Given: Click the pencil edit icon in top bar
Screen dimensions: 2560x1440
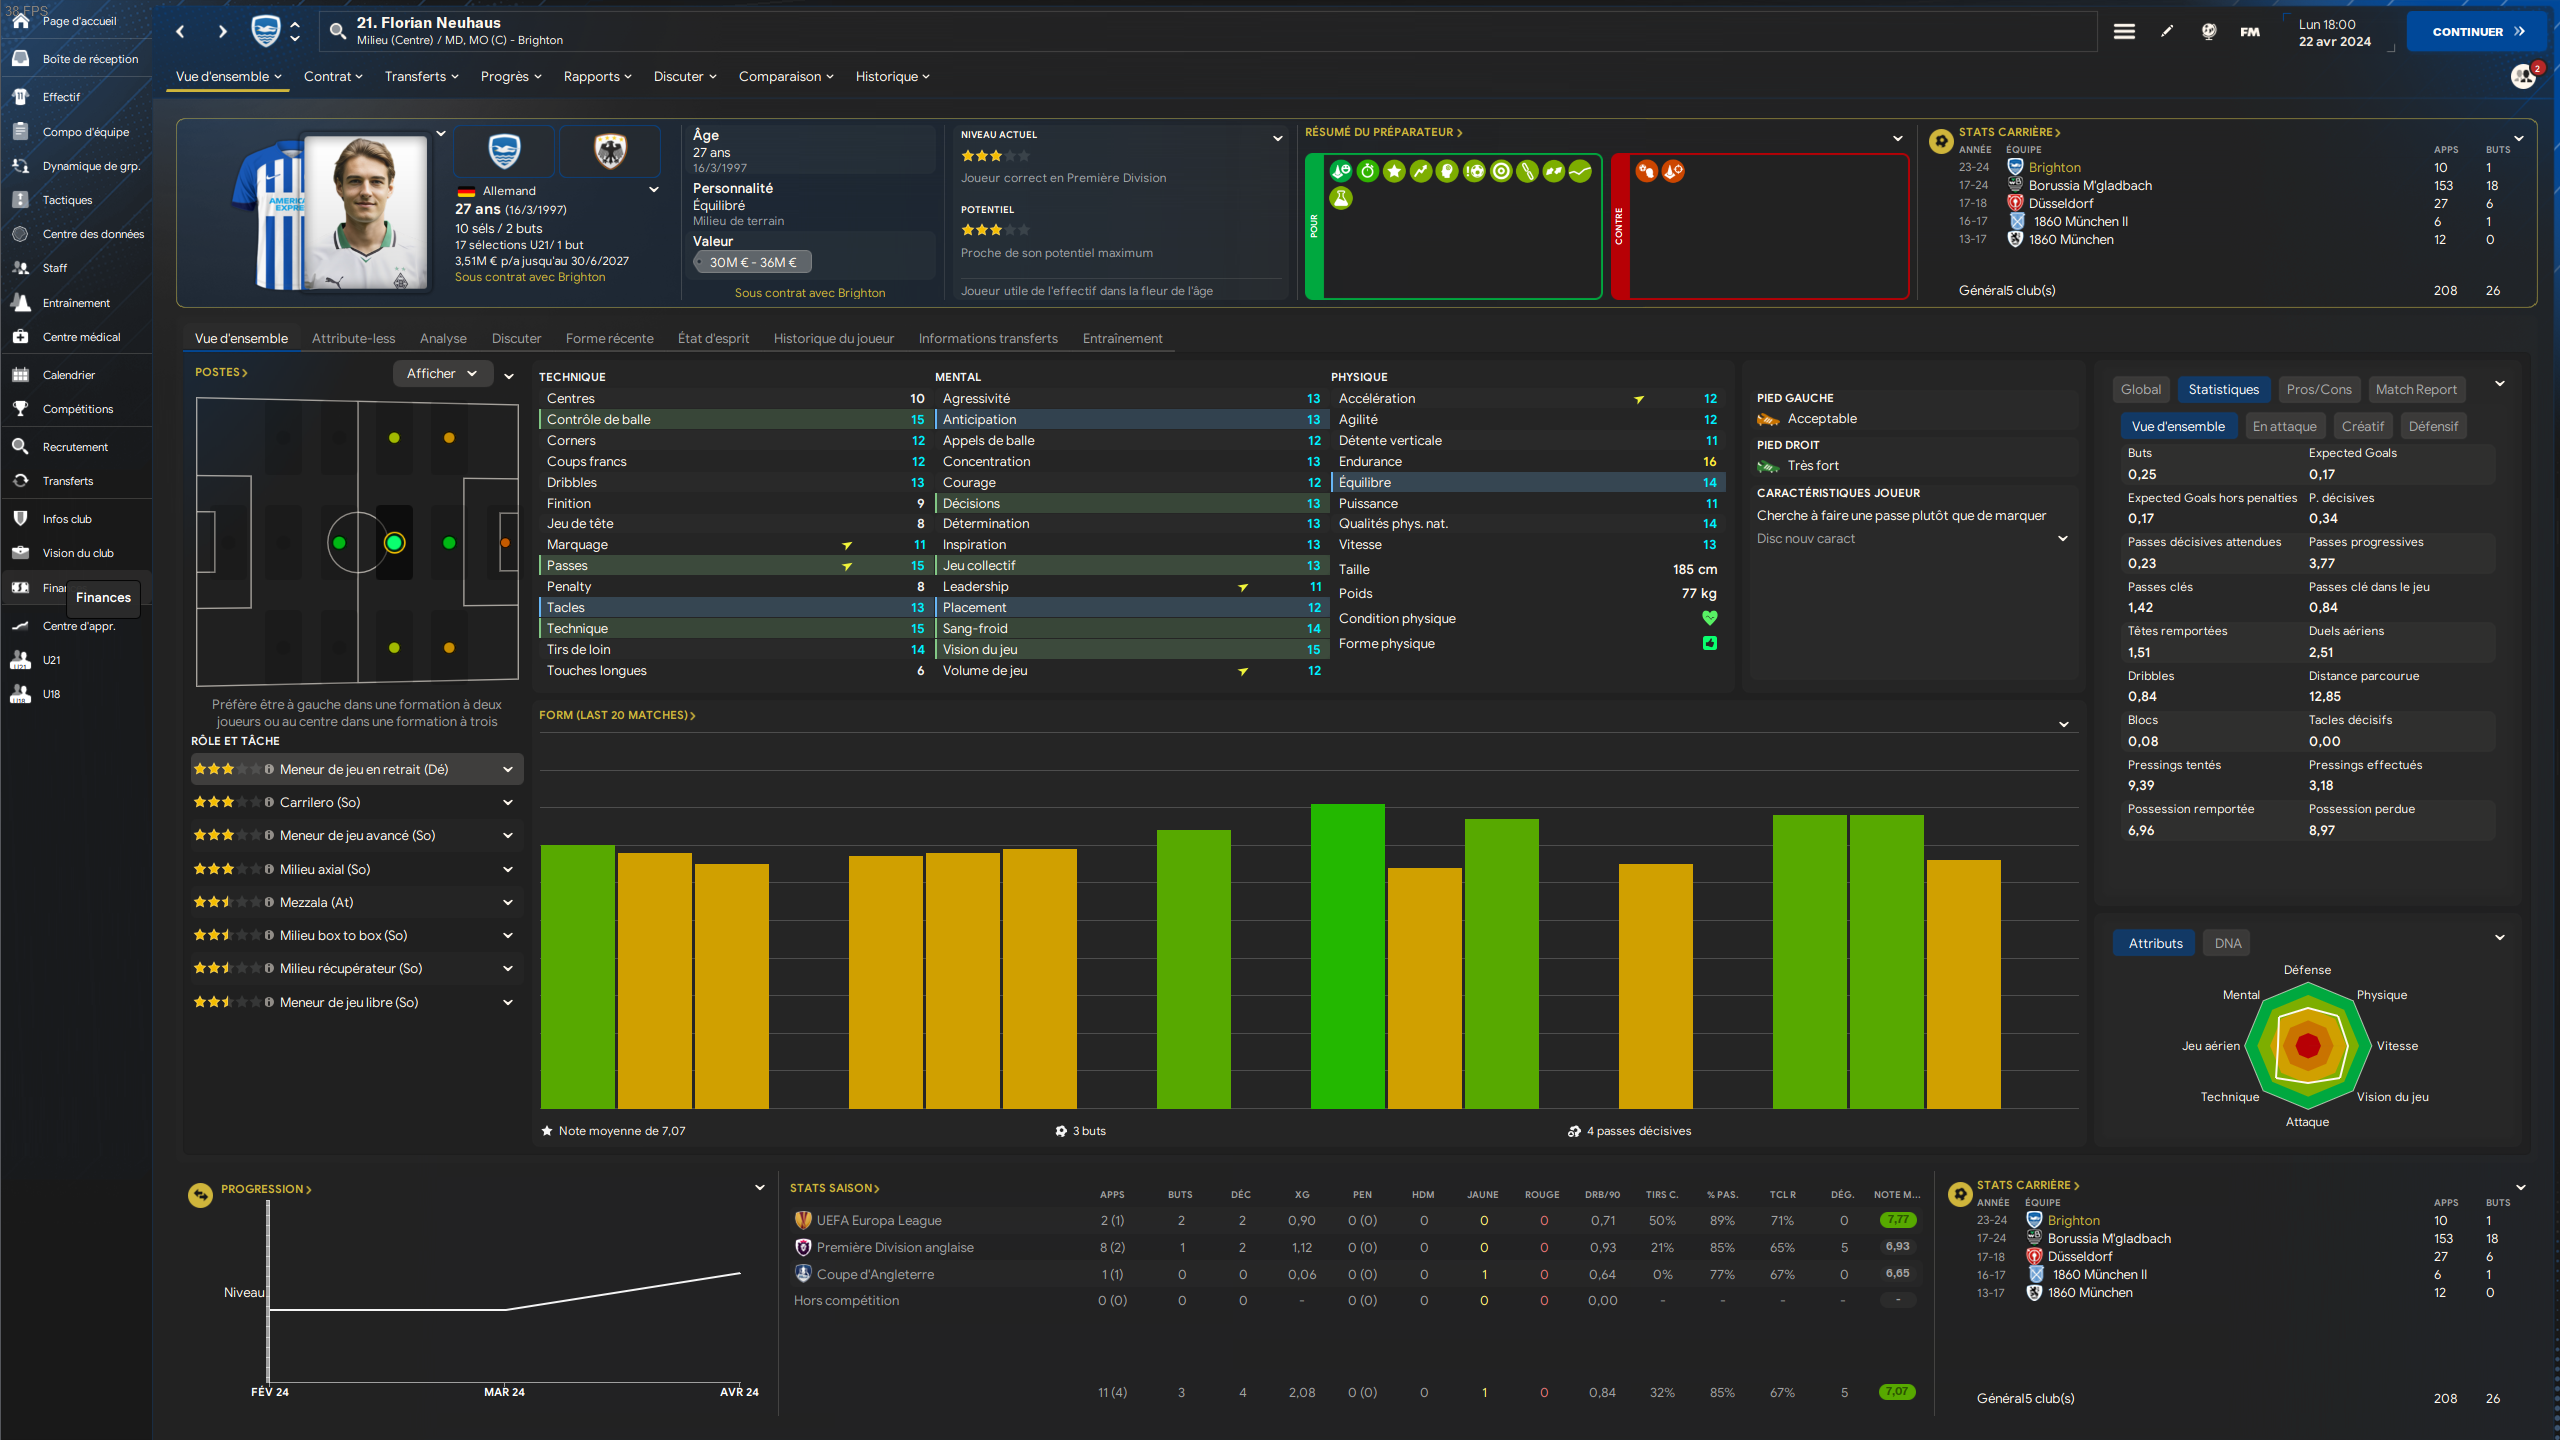Looking at the screenshot, I should pyautogui.click(x=2166, y=31).
